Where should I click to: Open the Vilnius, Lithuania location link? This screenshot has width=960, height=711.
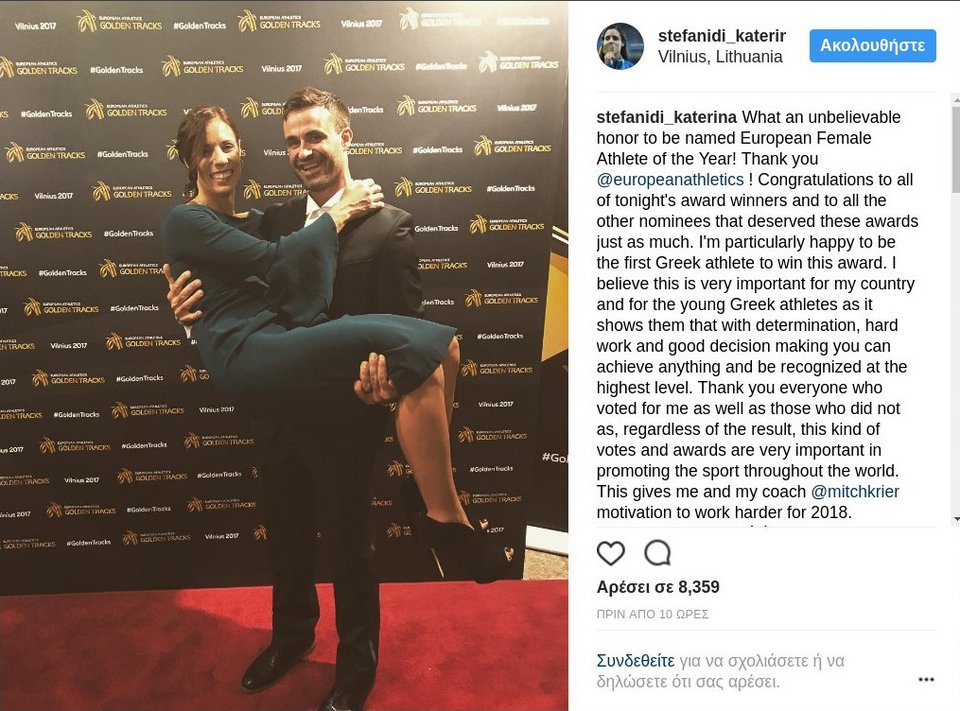720,56
